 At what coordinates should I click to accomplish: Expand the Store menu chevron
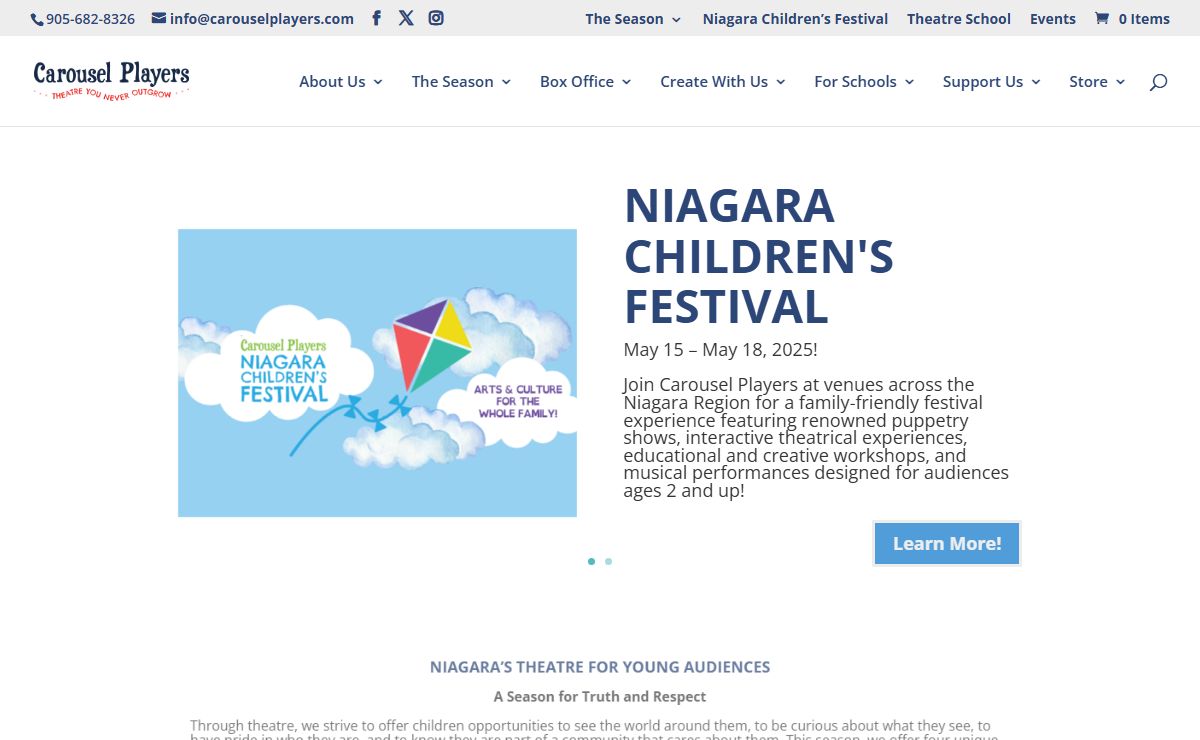pyautogui.click(x=1120, y=82)
